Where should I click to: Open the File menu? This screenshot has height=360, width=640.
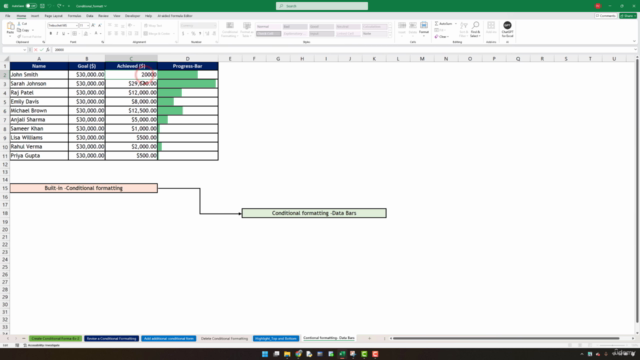(x=7, y=16)
